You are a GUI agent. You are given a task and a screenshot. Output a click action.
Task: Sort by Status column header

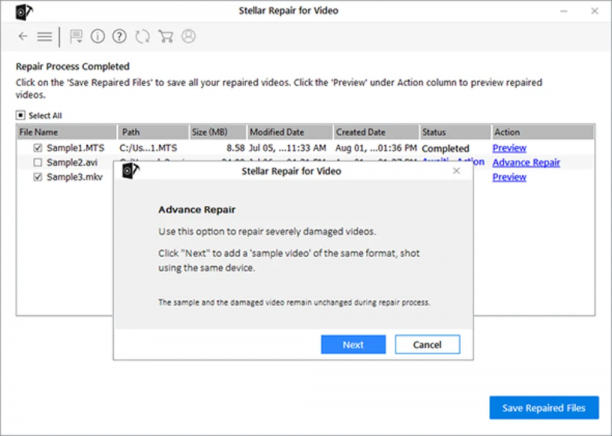tap(455, 132)
